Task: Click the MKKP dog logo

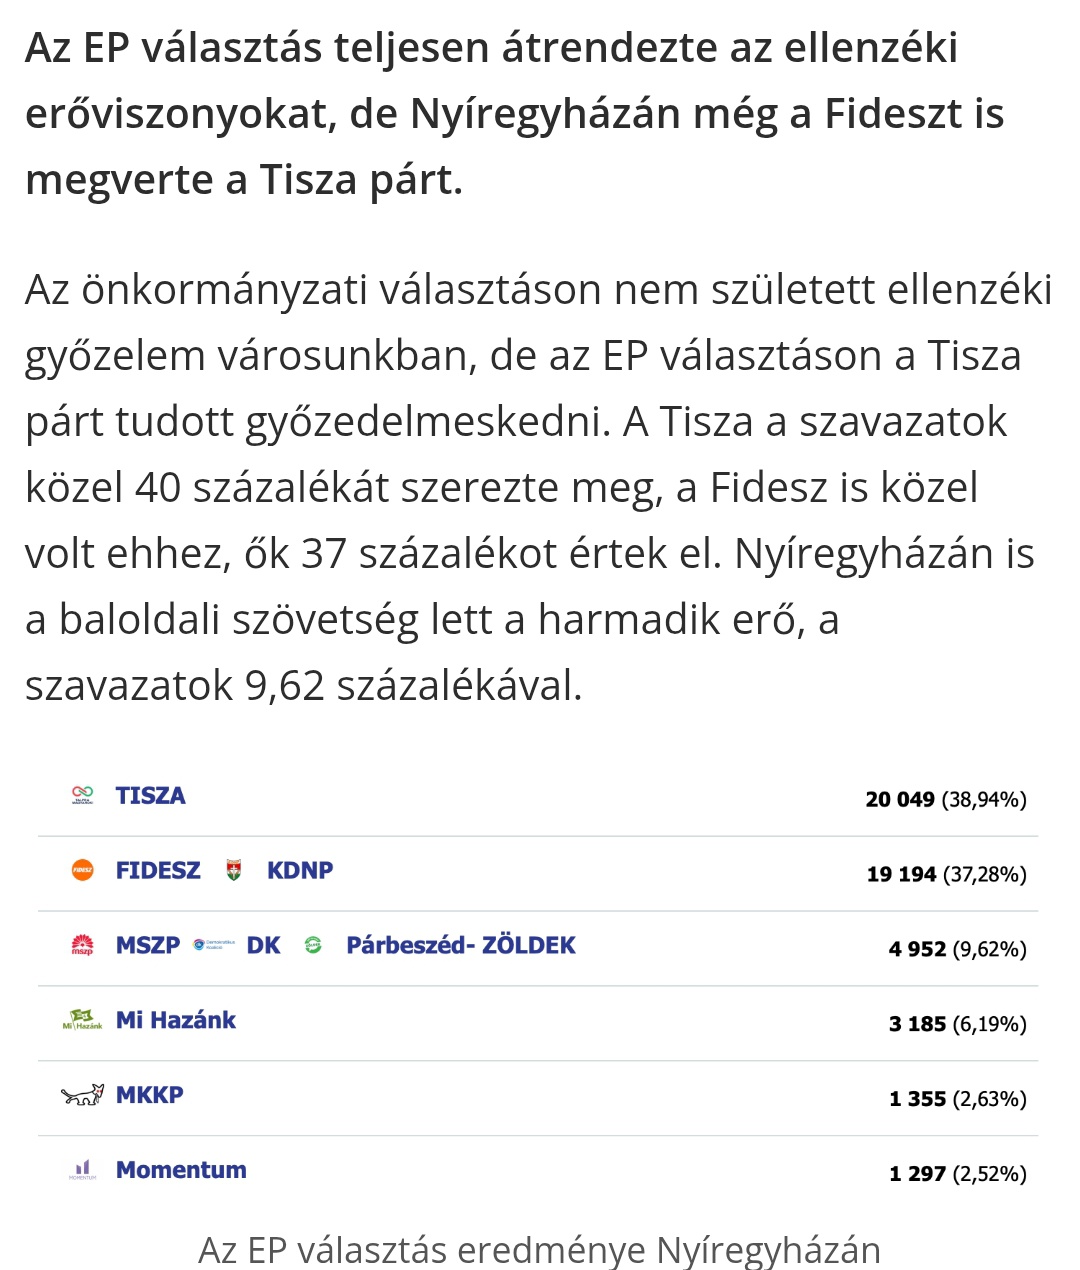Action: (82, 1095)
